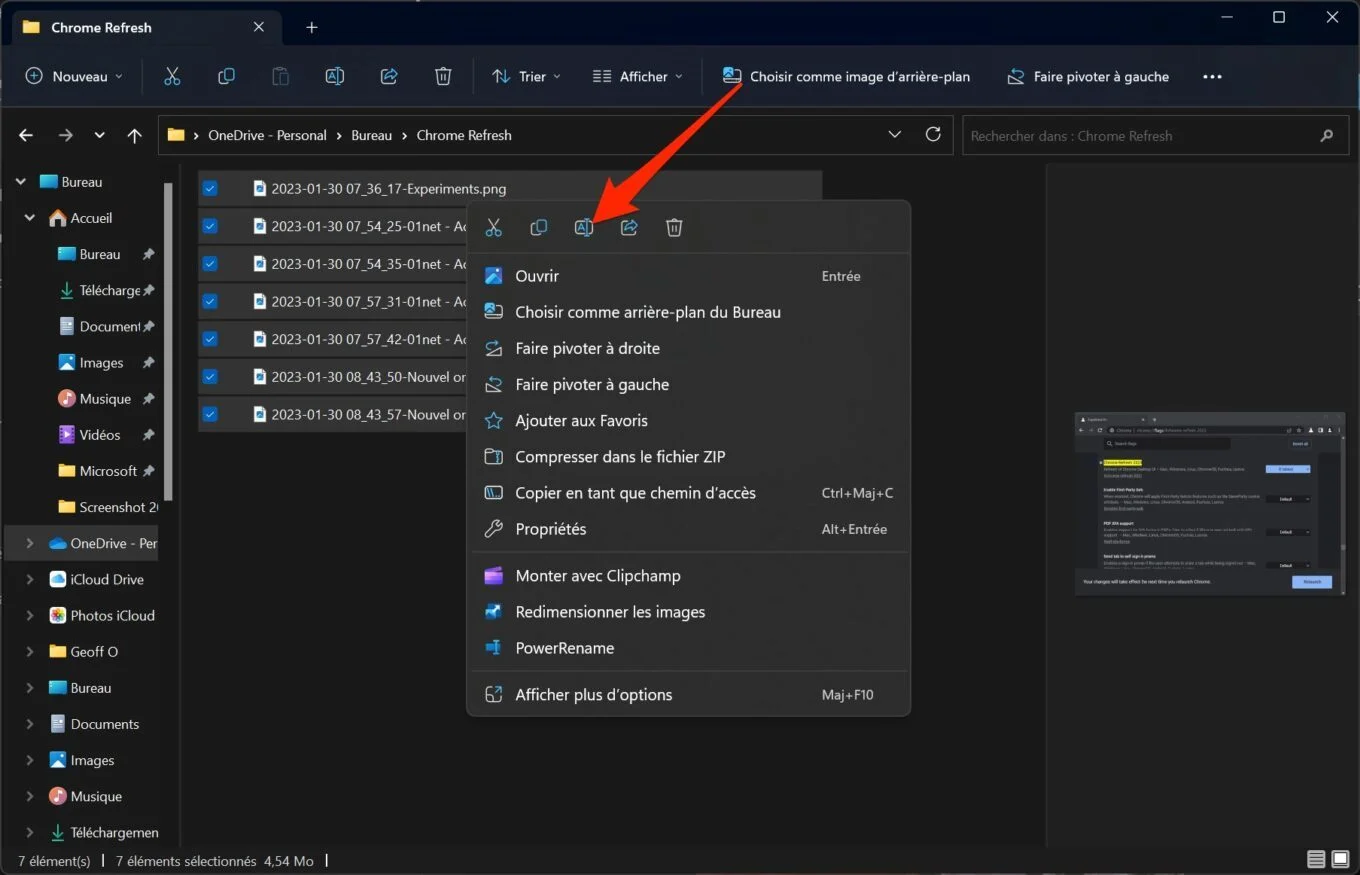Click Faire pivoter à gauche in the toolbar
This screenshot has height=875, width=1360.
click(x=1087, y=76)
